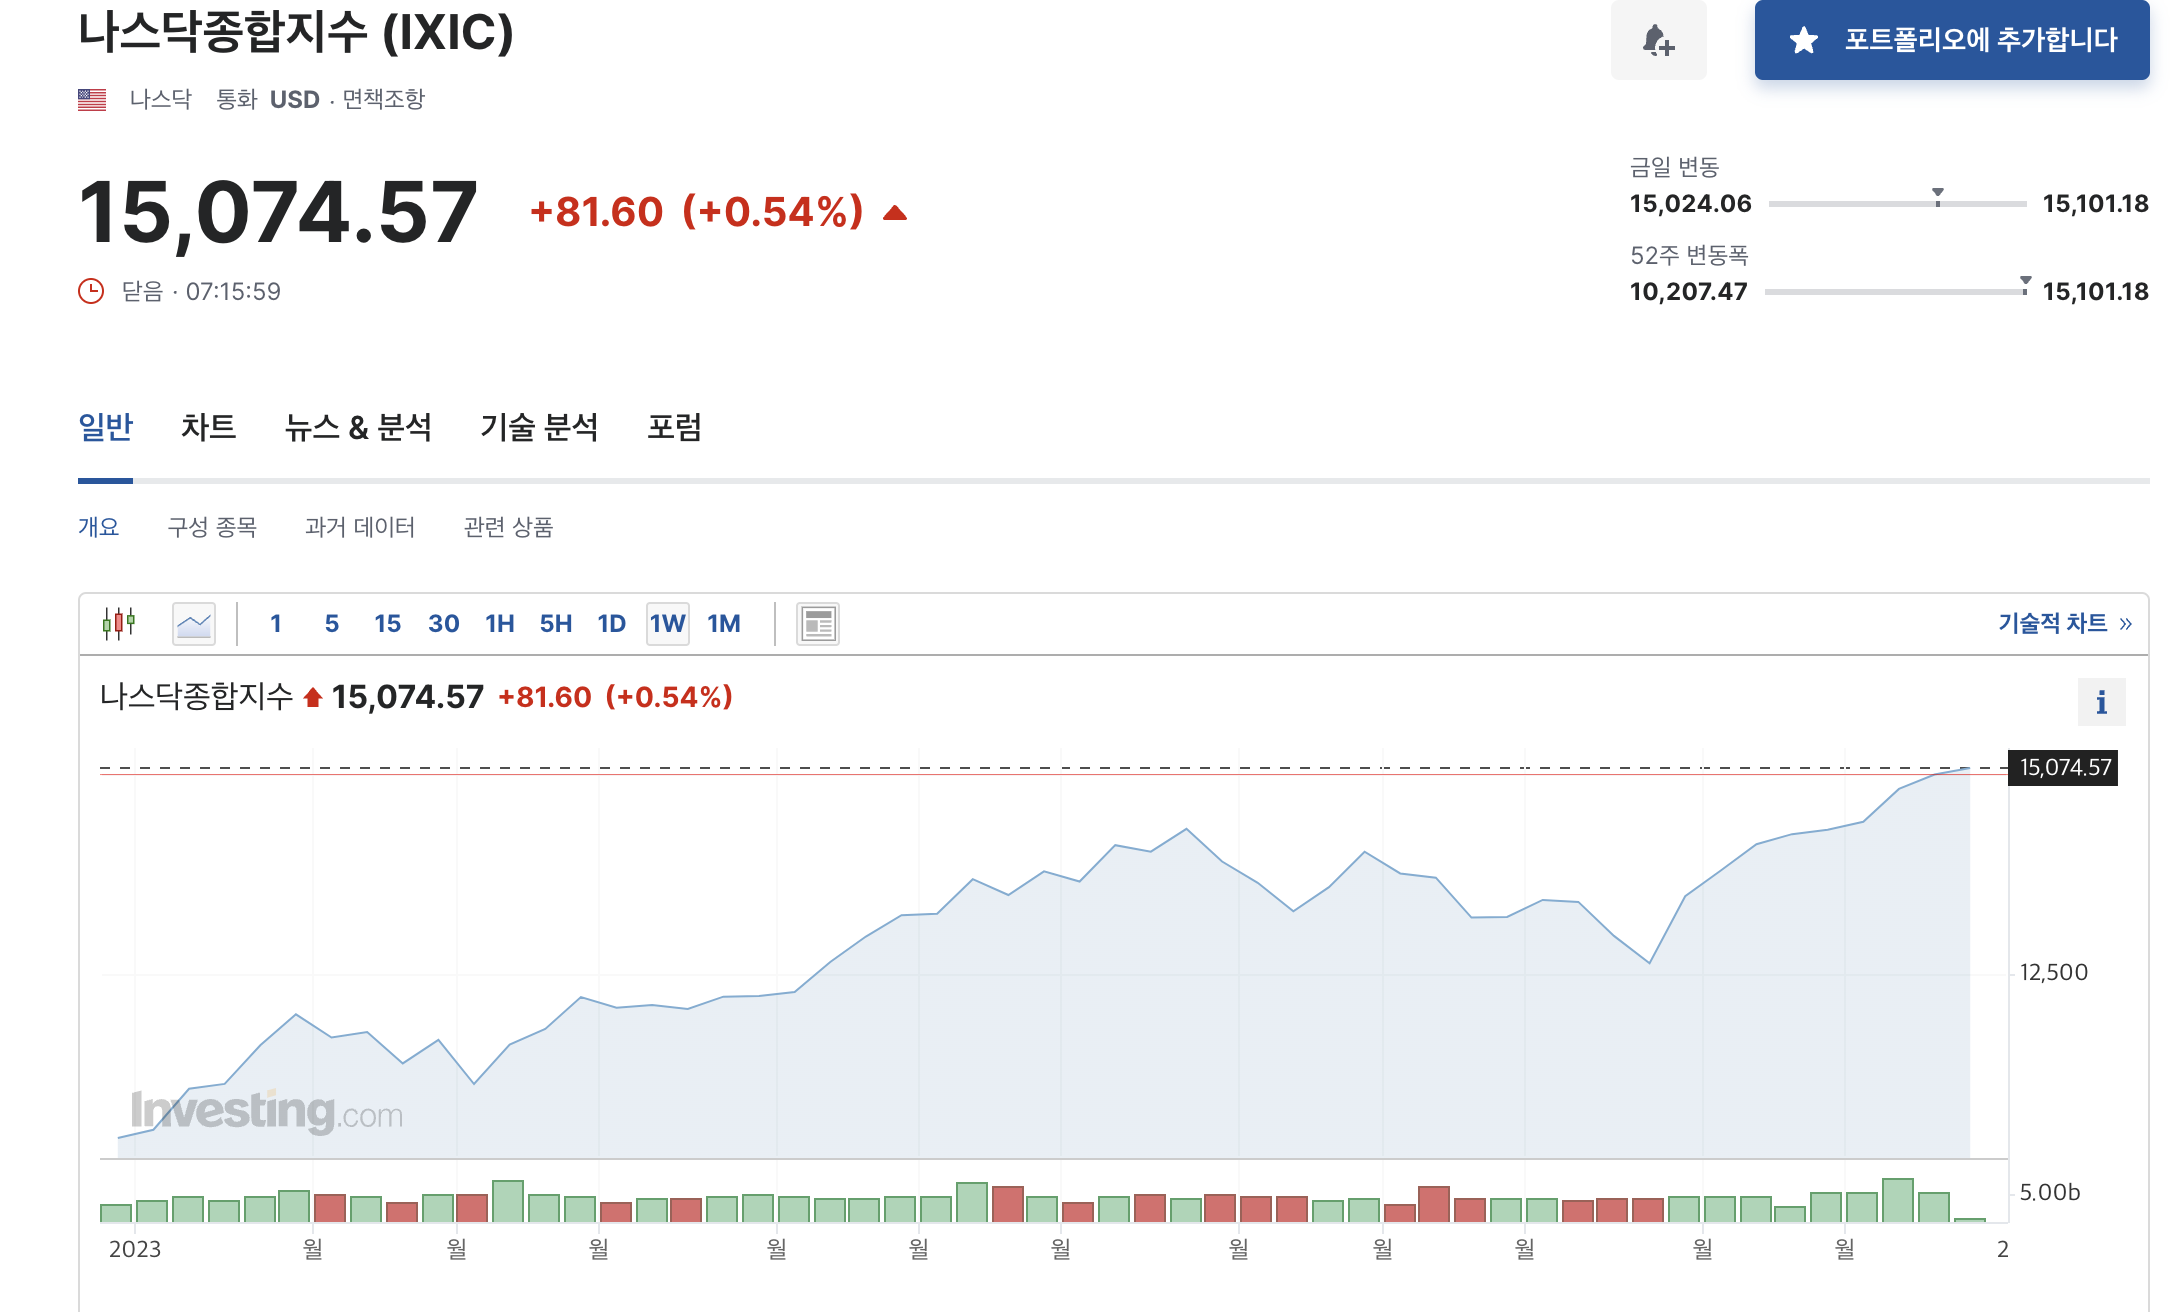
Task: Select the 1W chart interval
Action: [x=668, y=624]
